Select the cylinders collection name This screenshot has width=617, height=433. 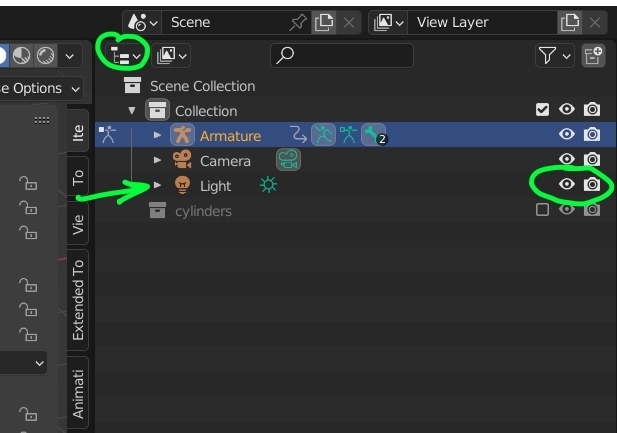click(x=203, y=211)
